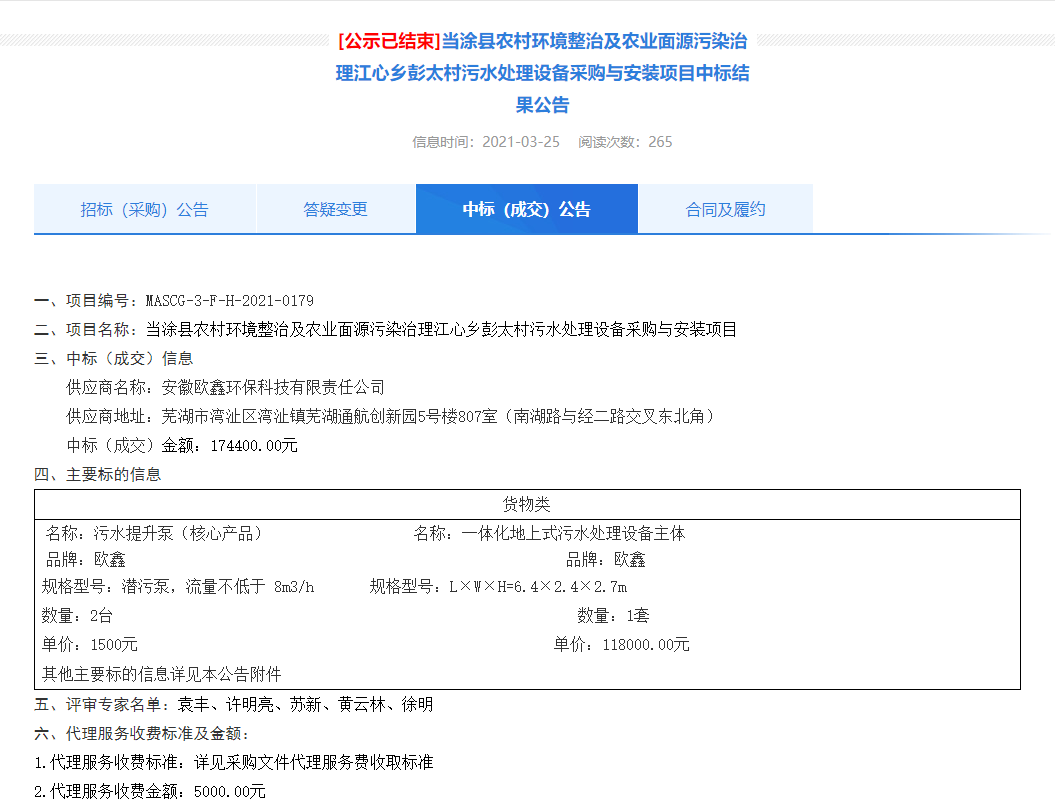Switch to the 答疑变更 tab
The image size is (1055, 808).
click(x=336, y=210)
